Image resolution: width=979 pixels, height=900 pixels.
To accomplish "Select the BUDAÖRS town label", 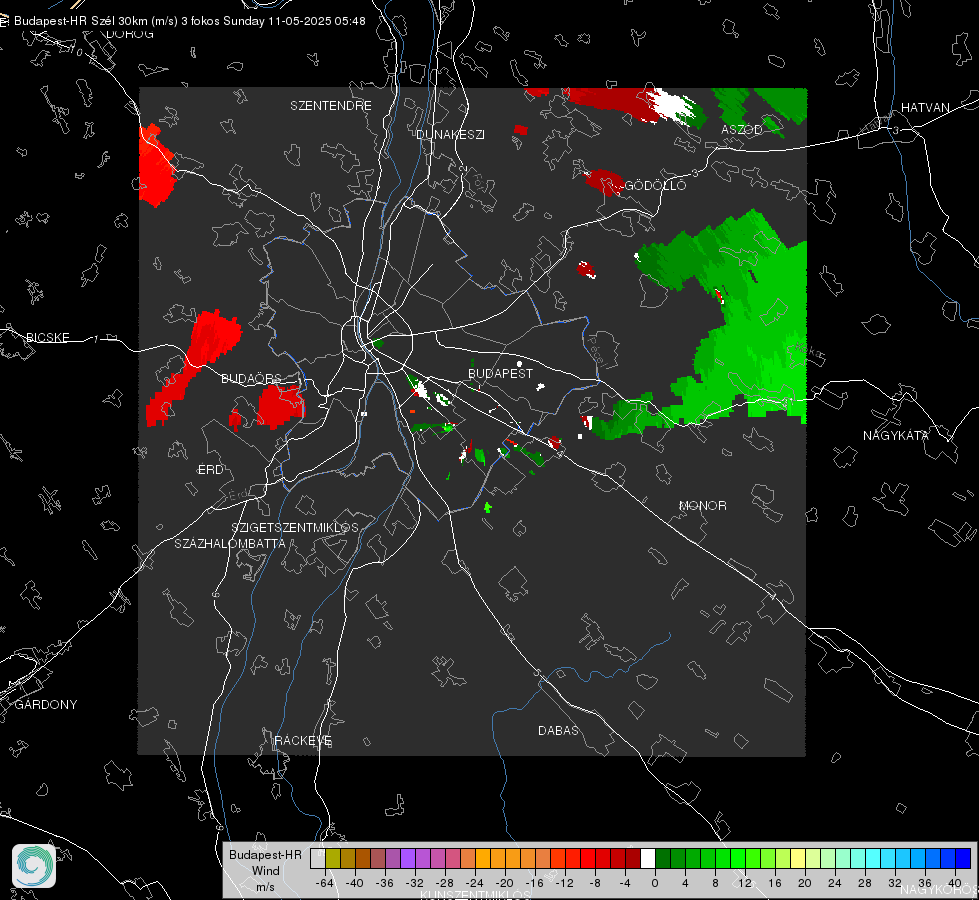I will pyautogui.click(x=251, y=378).
